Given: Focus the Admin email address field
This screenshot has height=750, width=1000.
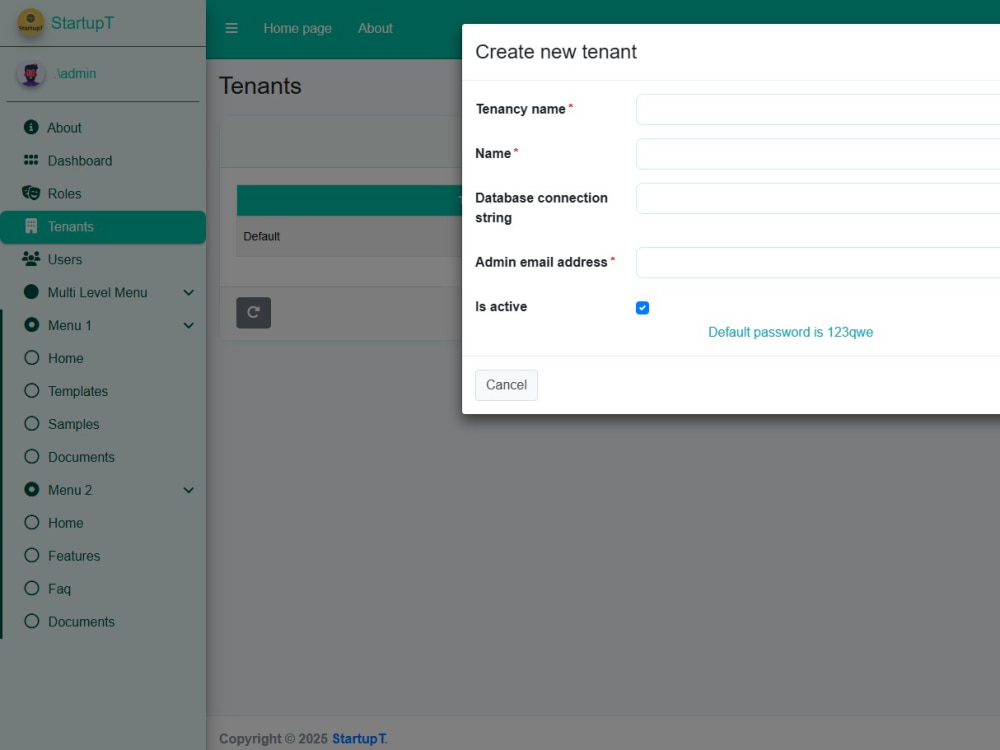Looking at the screenshot, I should (818, 262).
